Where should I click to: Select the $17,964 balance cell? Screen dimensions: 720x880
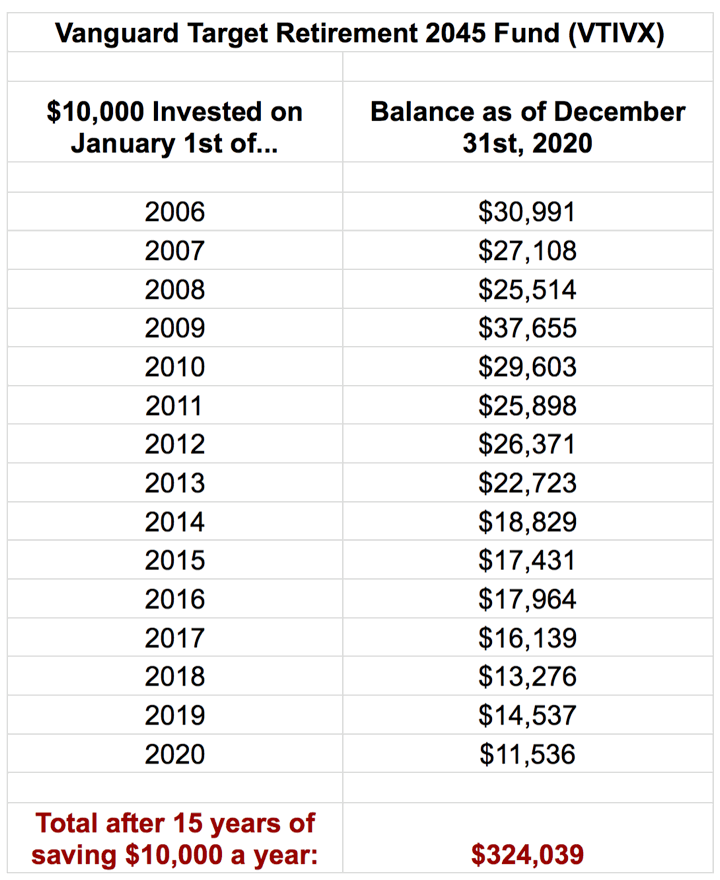tap(528, 599)
